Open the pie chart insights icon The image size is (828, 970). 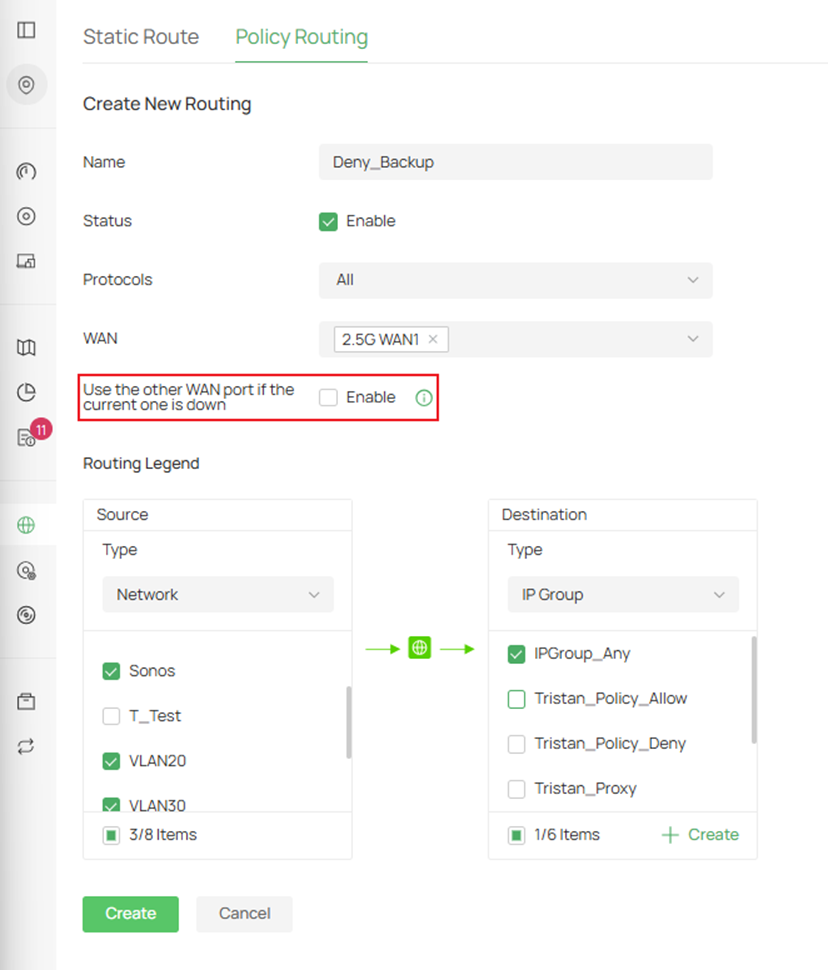pyautogui.click(x=26, y=392)
